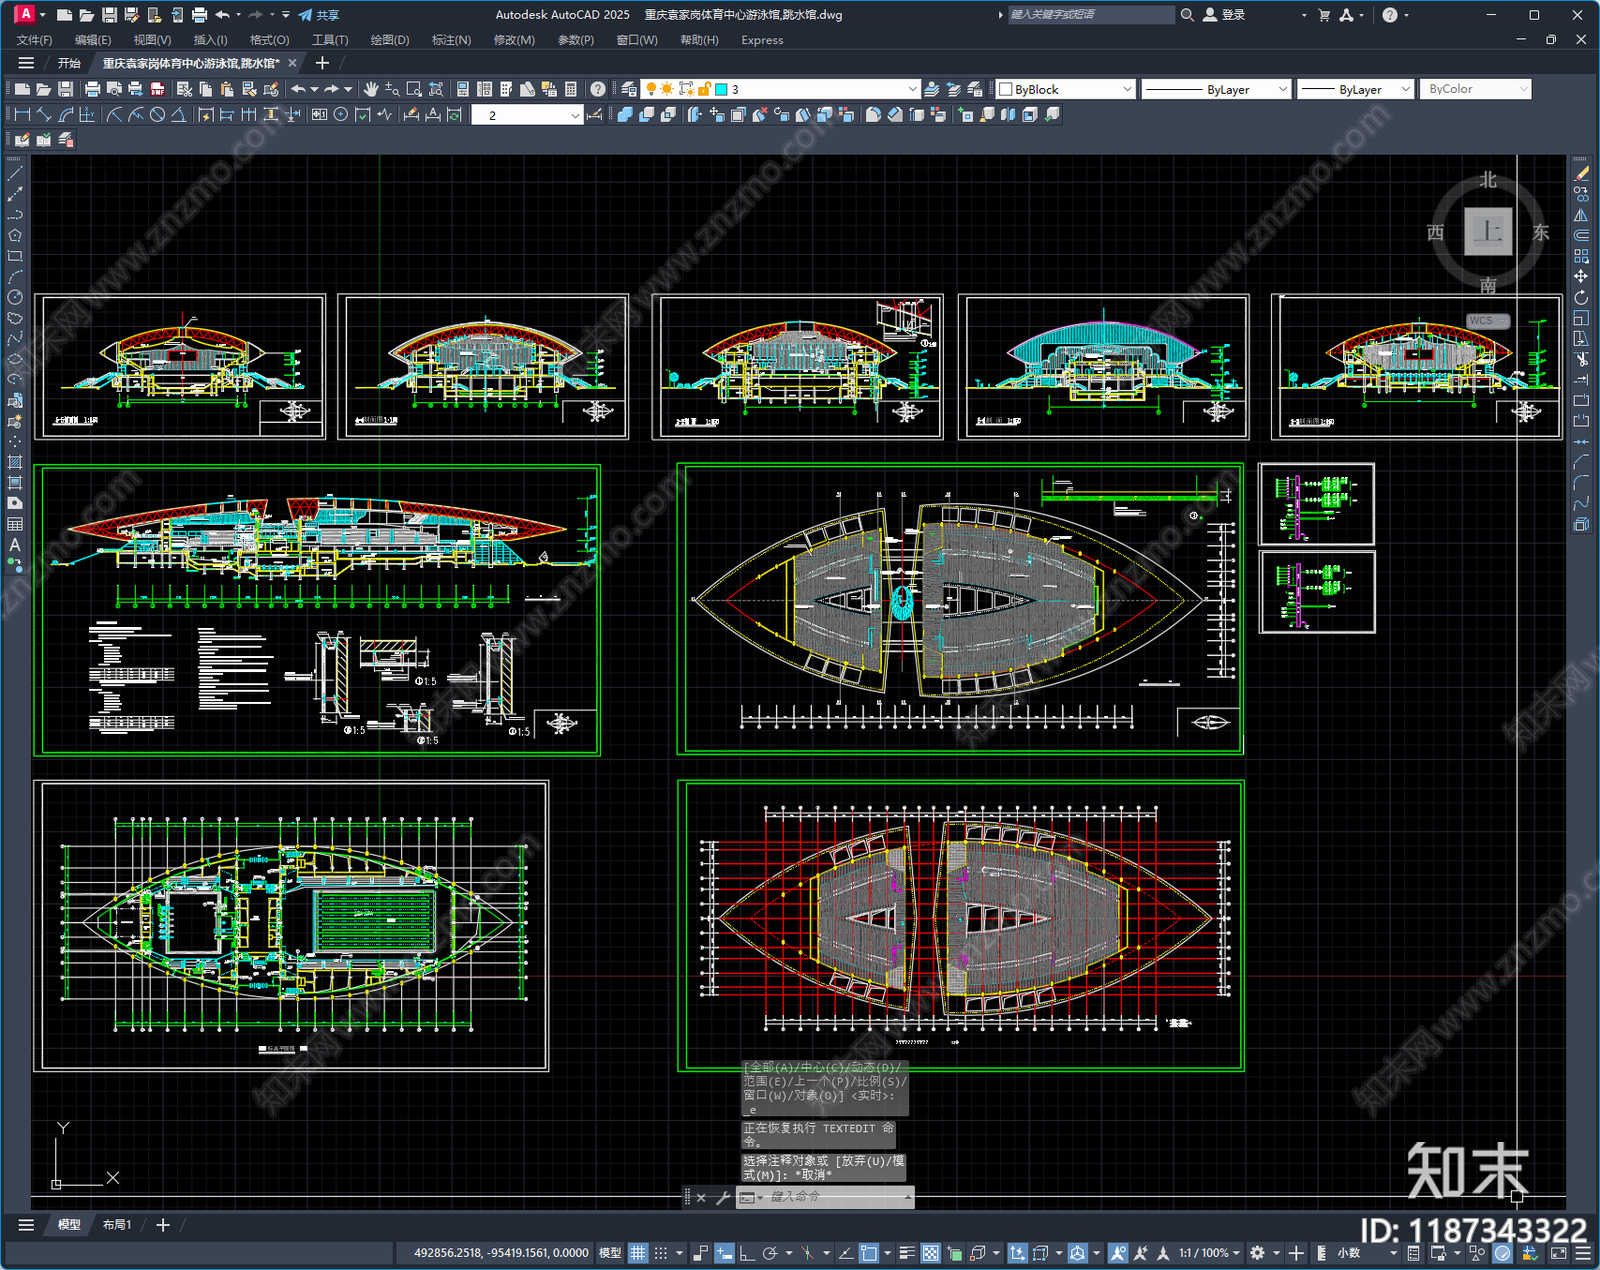The height and width of the screenshot is (1270, 1600).
Task: Click the 共享 share button
Action: 319,15
